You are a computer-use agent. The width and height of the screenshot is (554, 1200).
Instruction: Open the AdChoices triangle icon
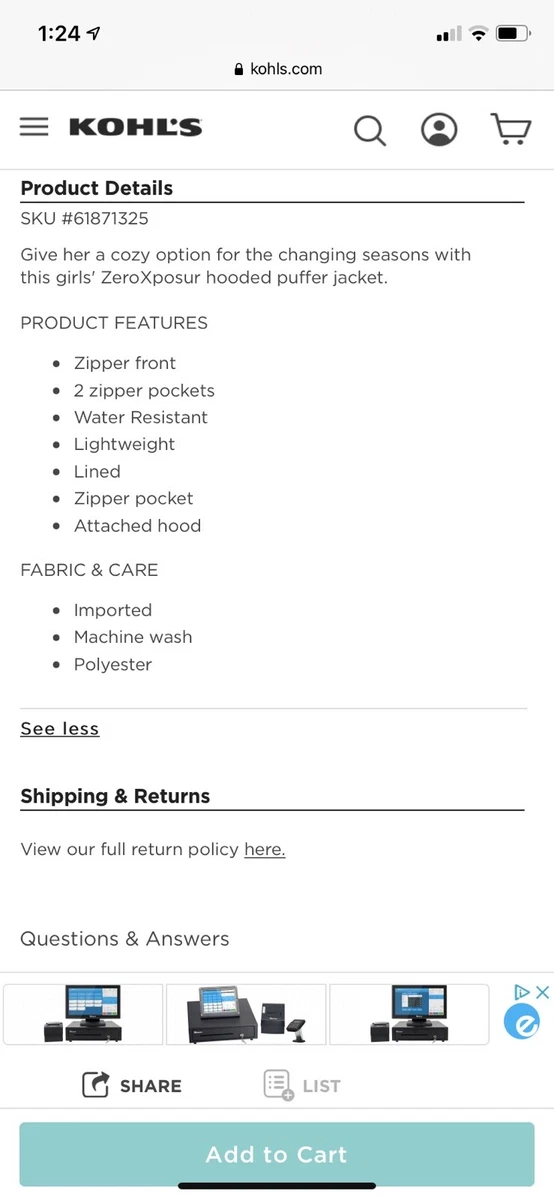coord(521,992)
